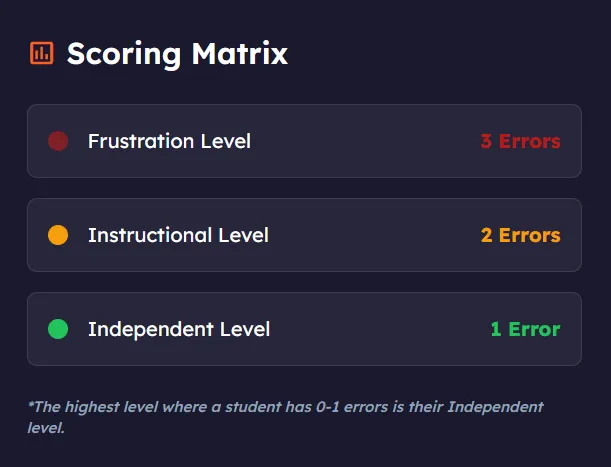This screenshot has height=467, width=611.
Task: Click the red 3 Errors value
Action: [x=521, y=141]
